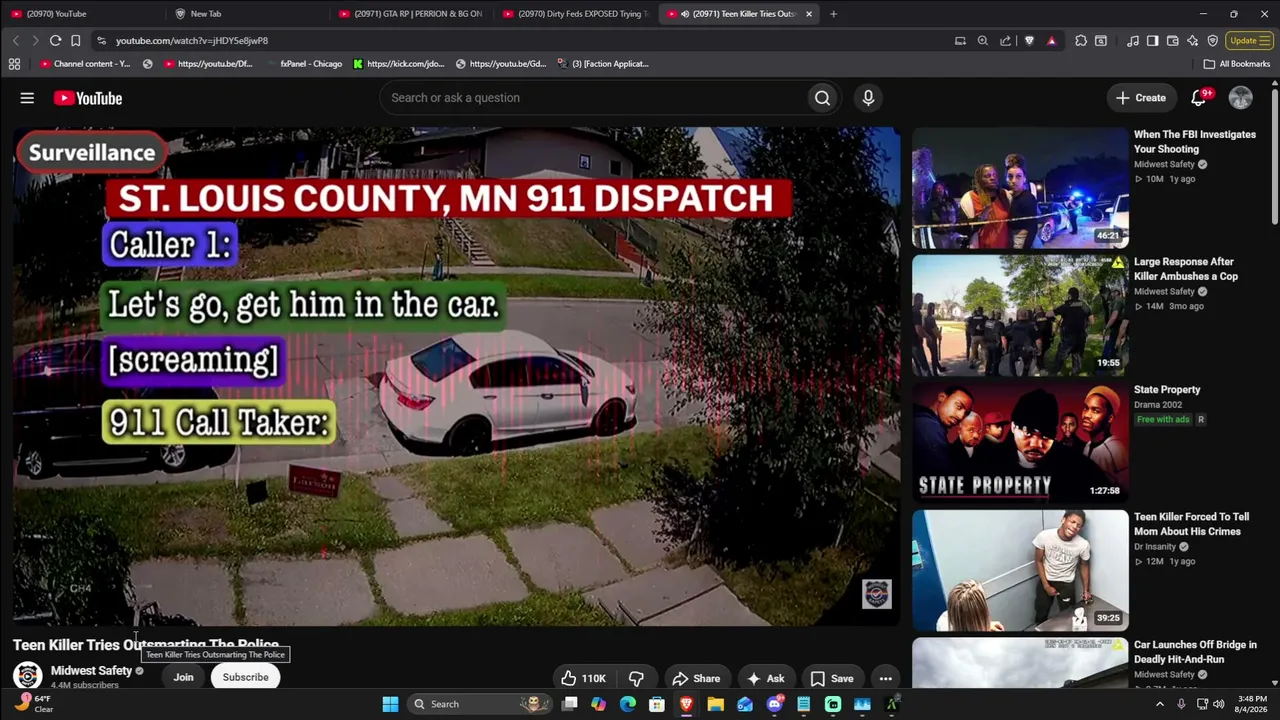Open the Update browser menu button

(1248, 41)
